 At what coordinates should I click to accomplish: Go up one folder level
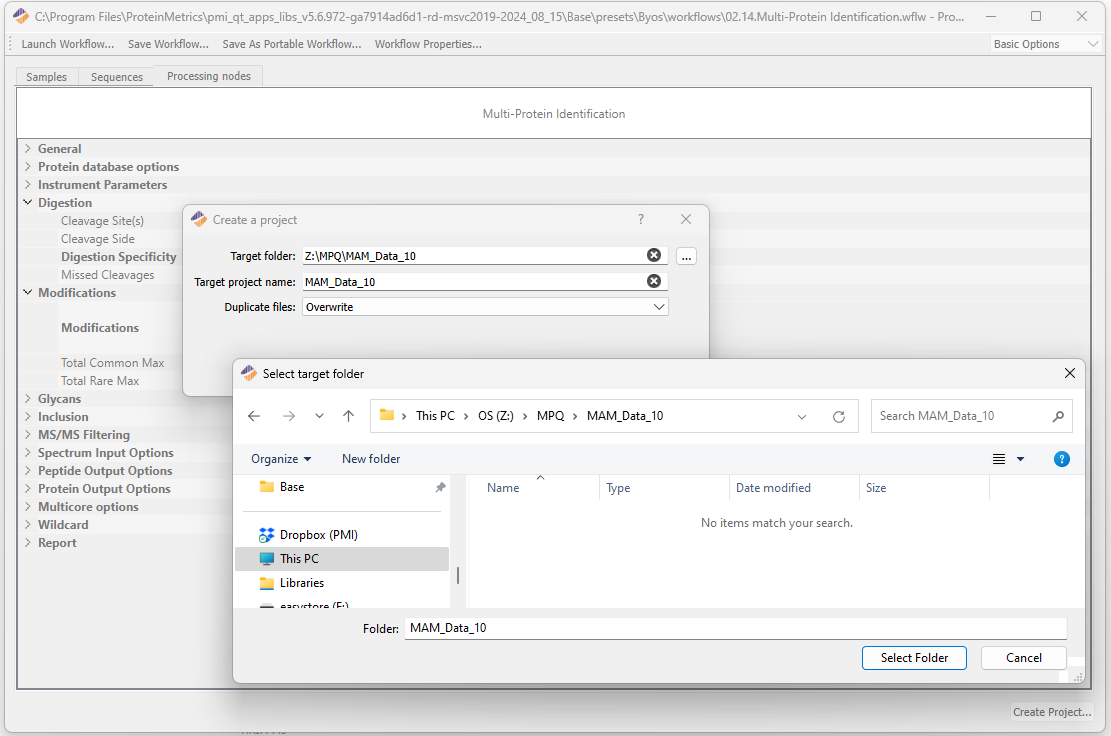[349, 416]
